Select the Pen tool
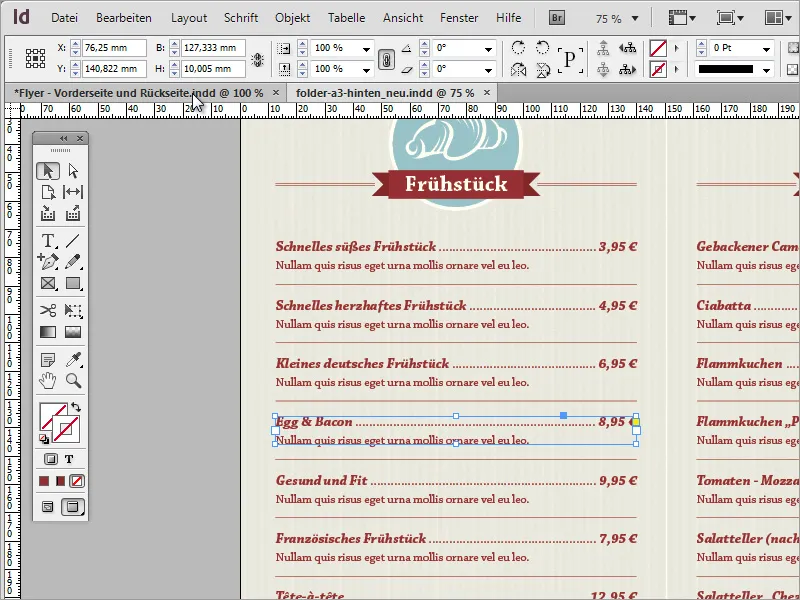The width and height of the screenshot is (800, 600). tap(48, 261)
